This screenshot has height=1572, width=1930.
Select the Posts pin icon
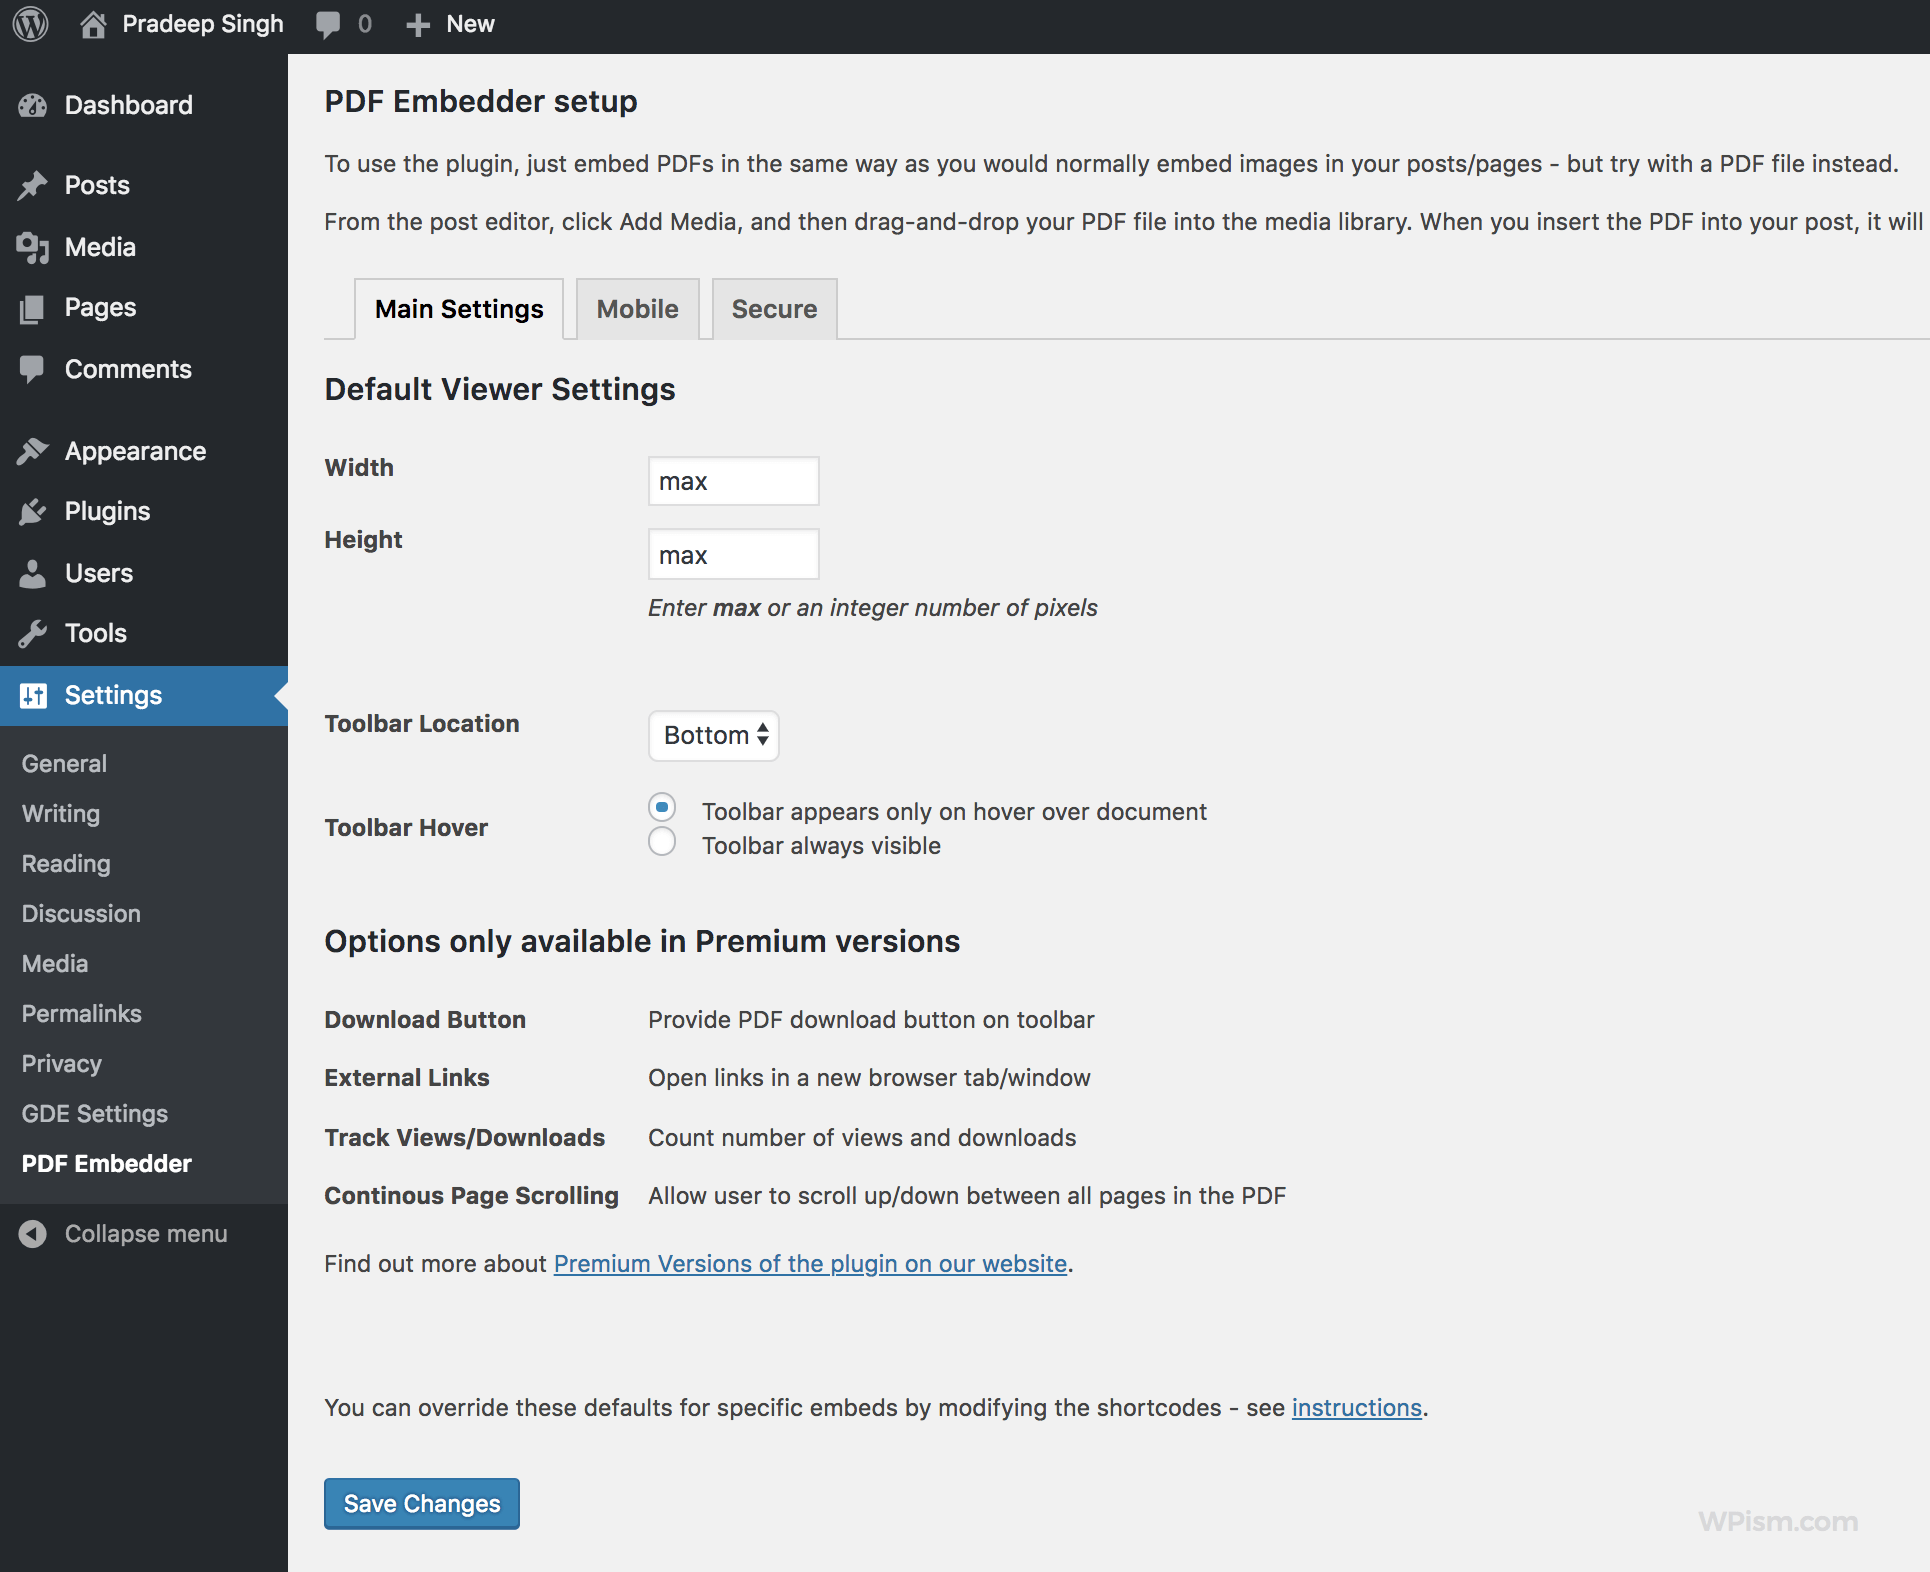(33, 184)
